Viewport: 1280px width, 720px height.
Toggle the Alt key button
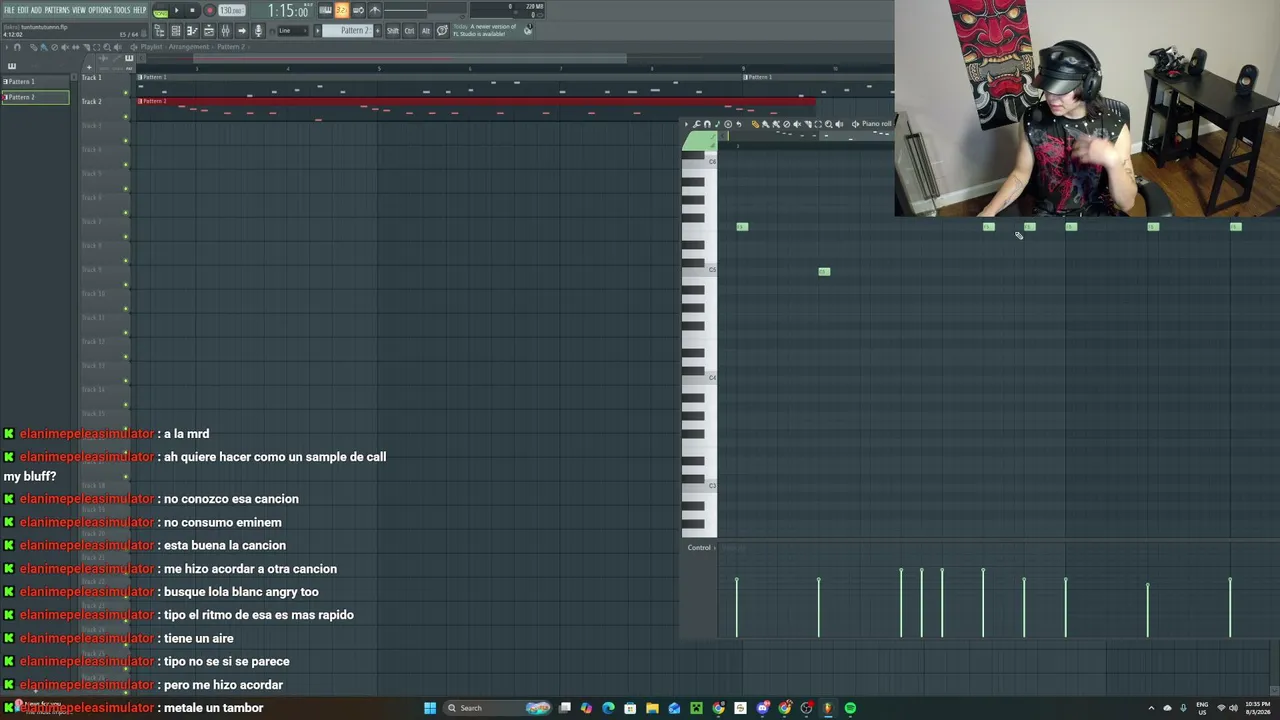point(425,31)
